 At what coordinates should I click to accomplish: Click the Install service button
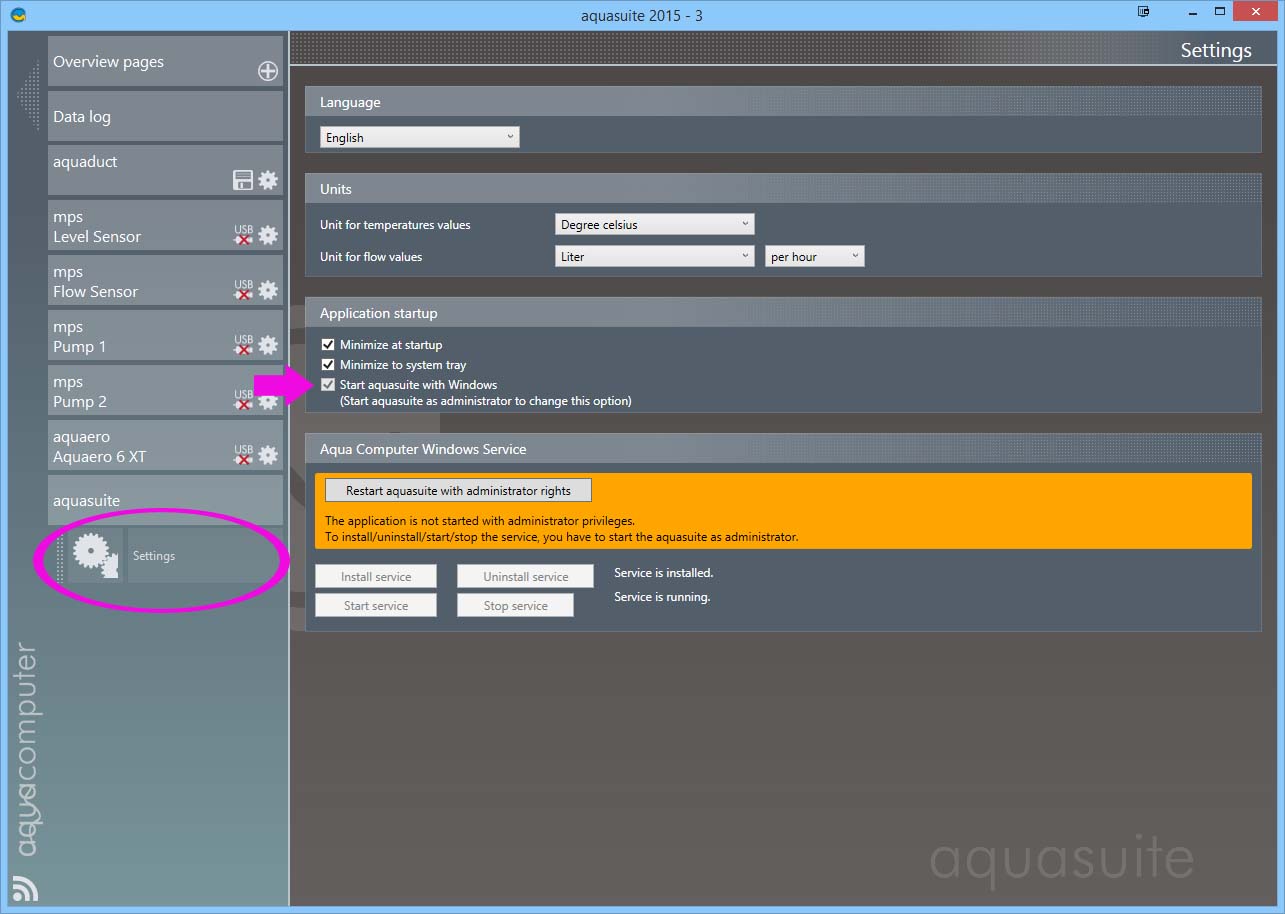pyautogui.click(x=376, y=577)
